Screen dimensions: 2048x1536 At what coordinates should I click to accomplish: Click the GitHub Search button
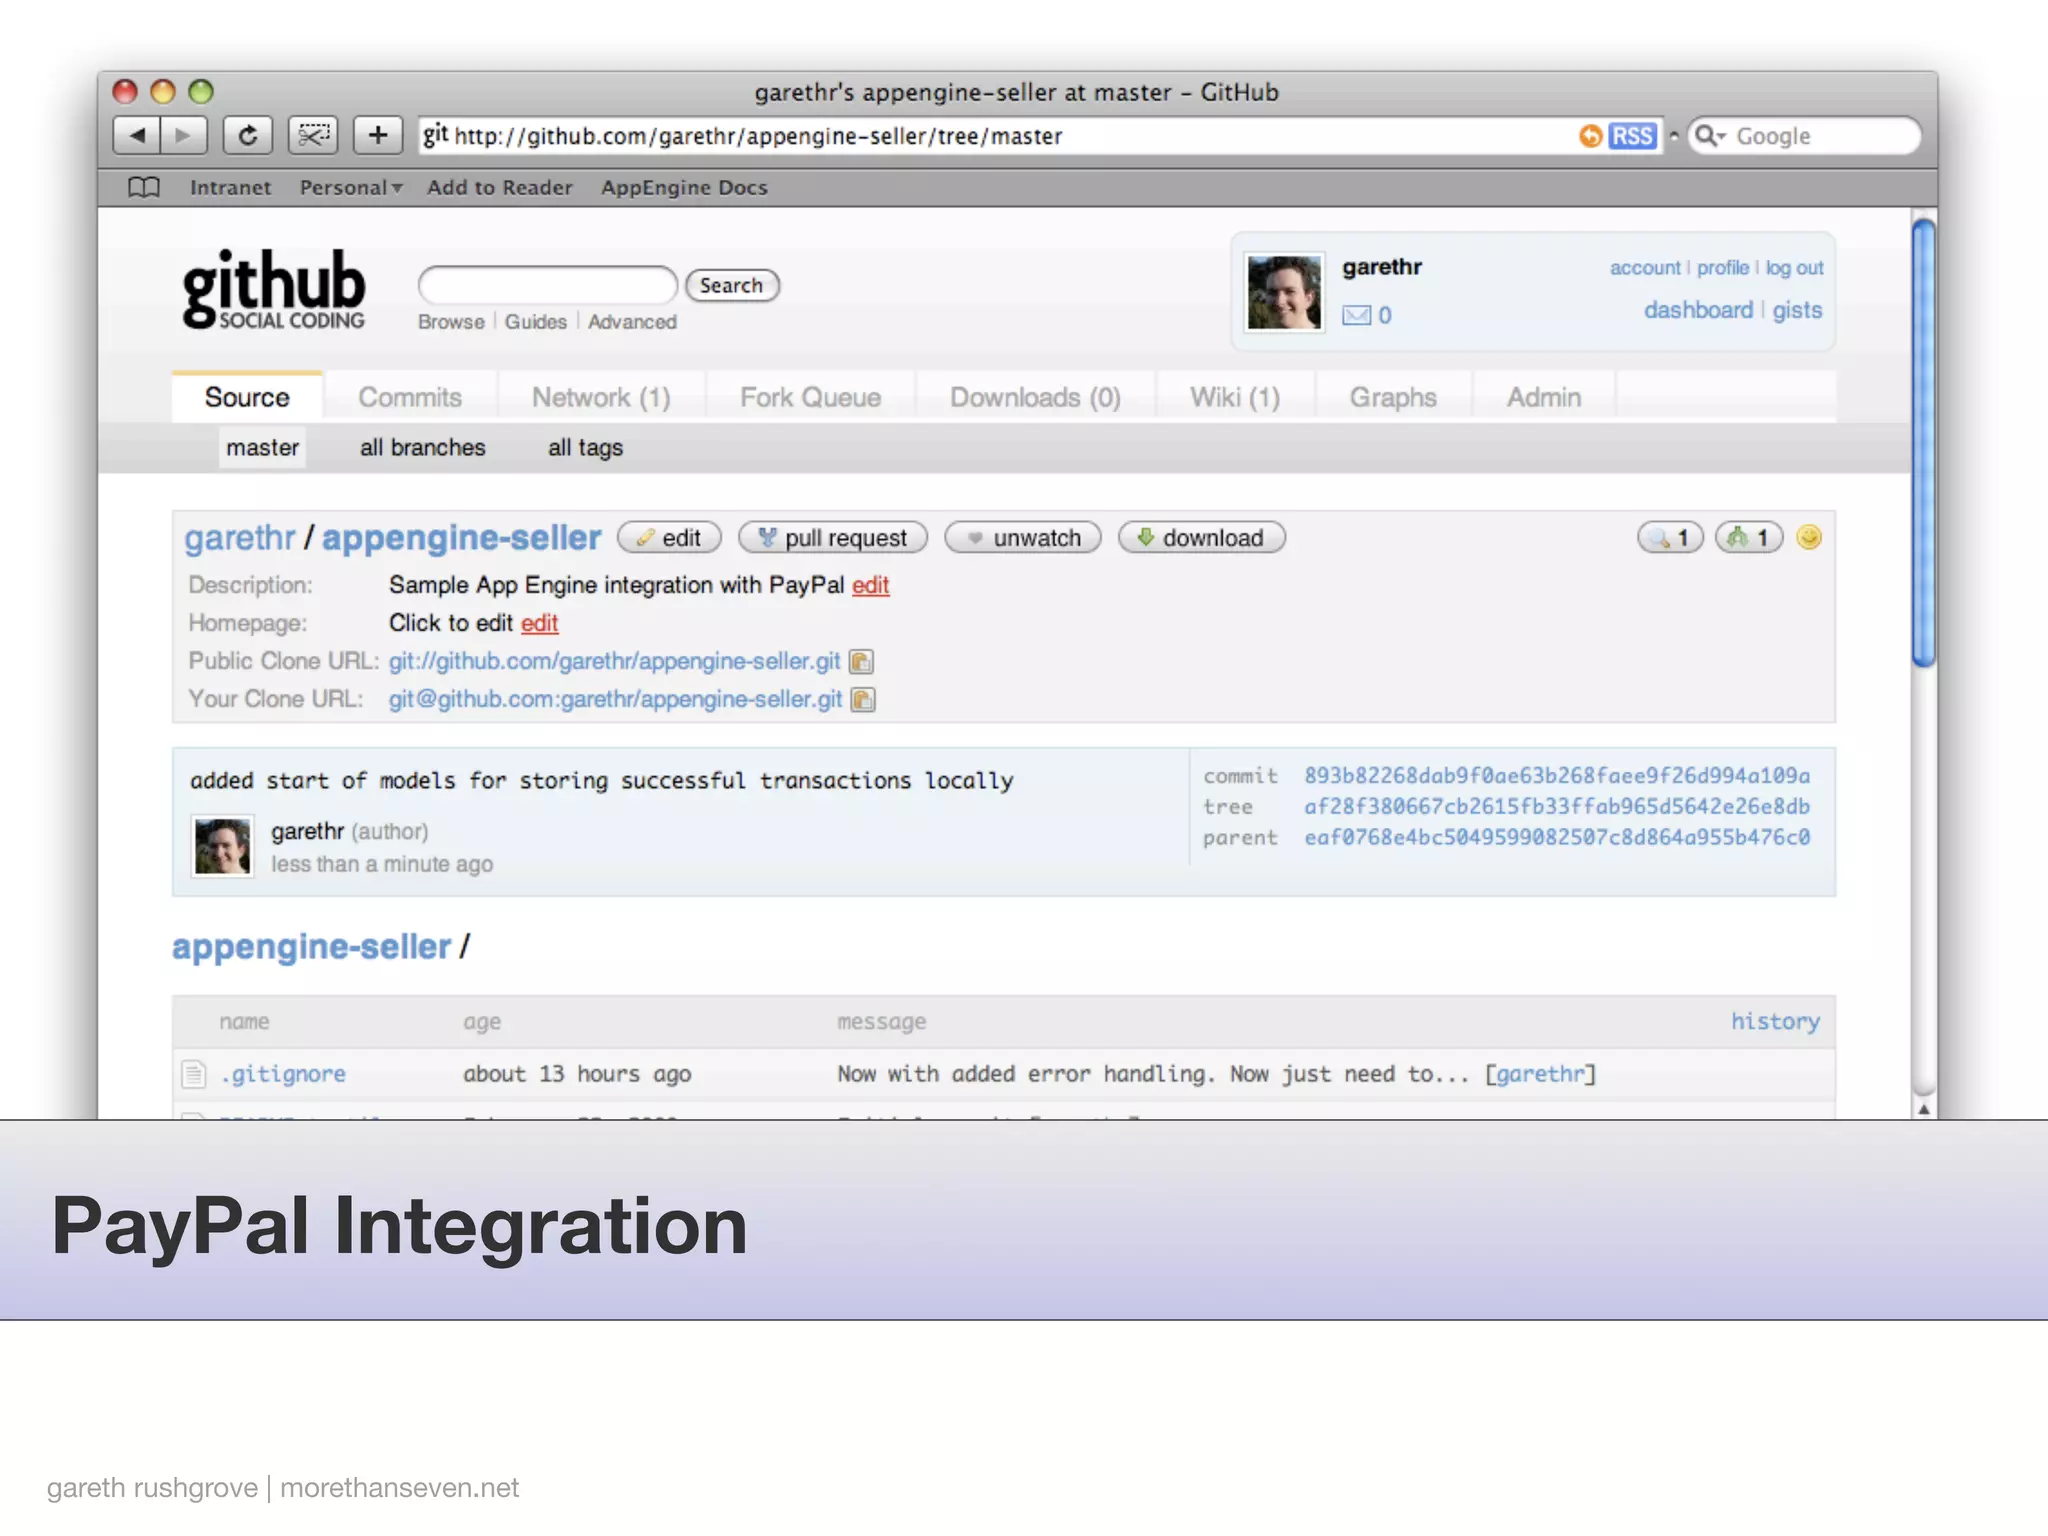coord(732,285)
